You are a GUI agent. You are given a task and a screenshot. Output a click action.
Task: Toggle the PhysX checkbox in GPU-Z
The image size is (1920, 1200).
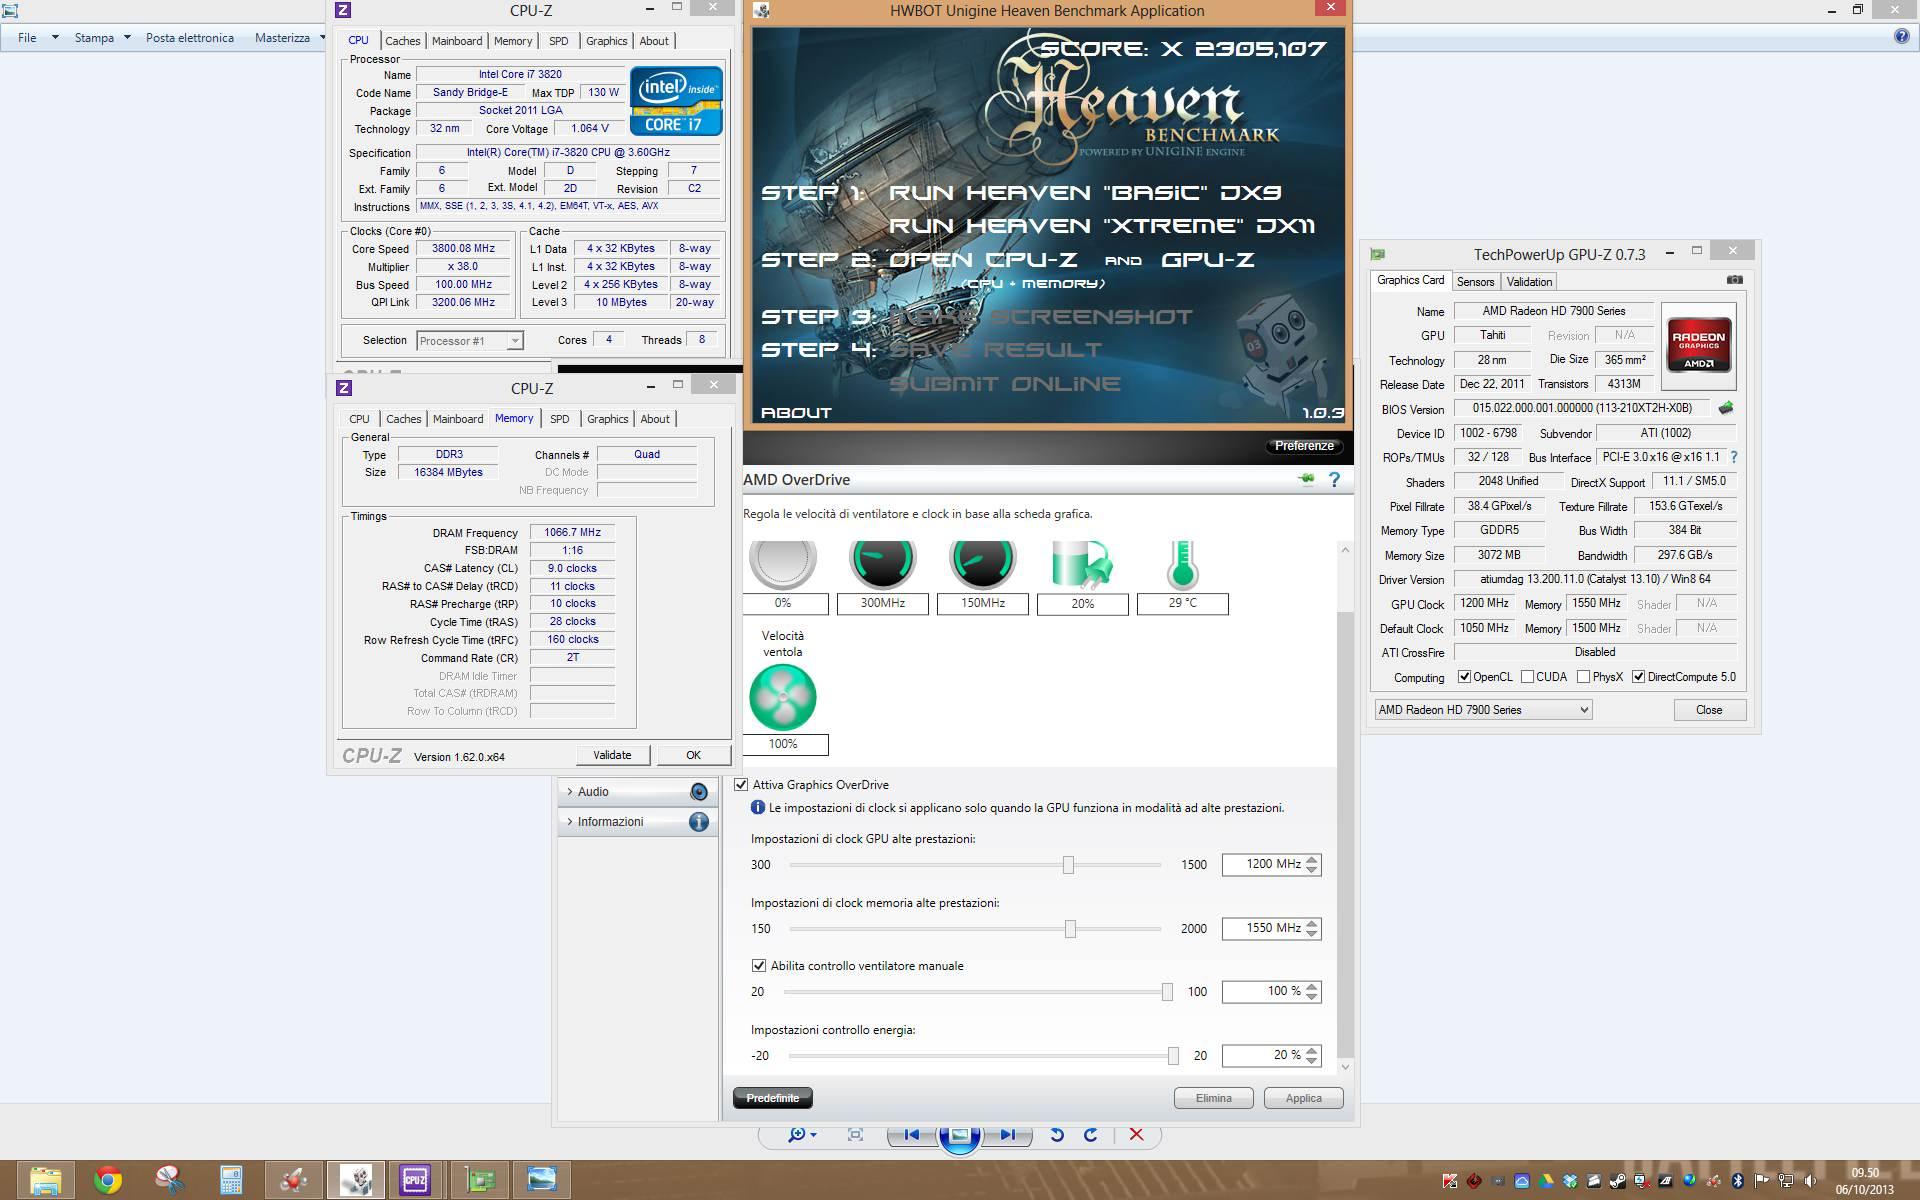(x=1583, y=677)
